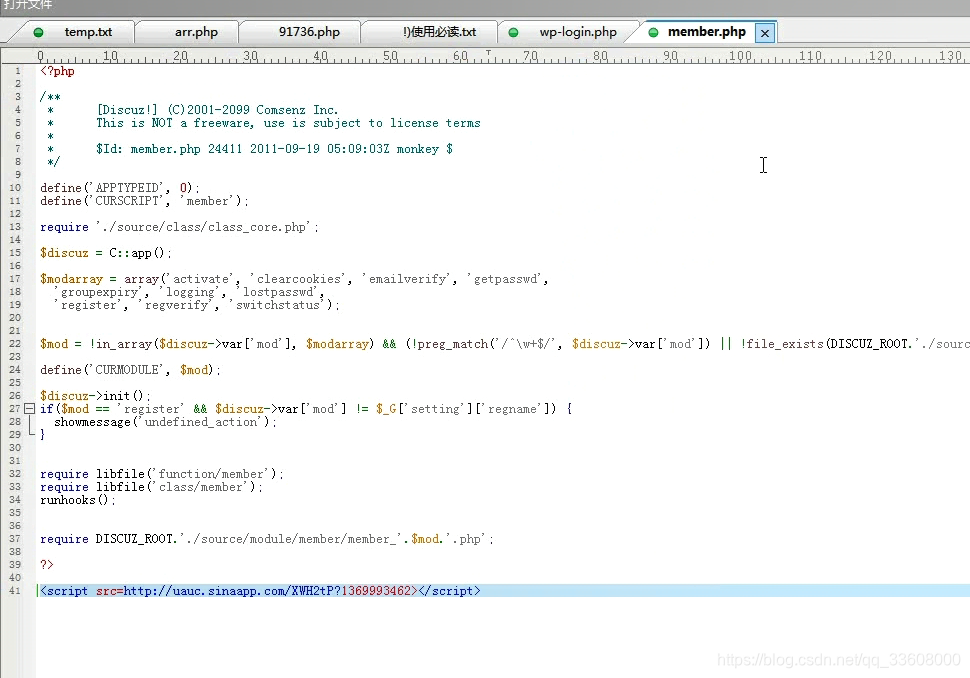Click 'This is NOT a freeware' comment line

click(288, 123)
